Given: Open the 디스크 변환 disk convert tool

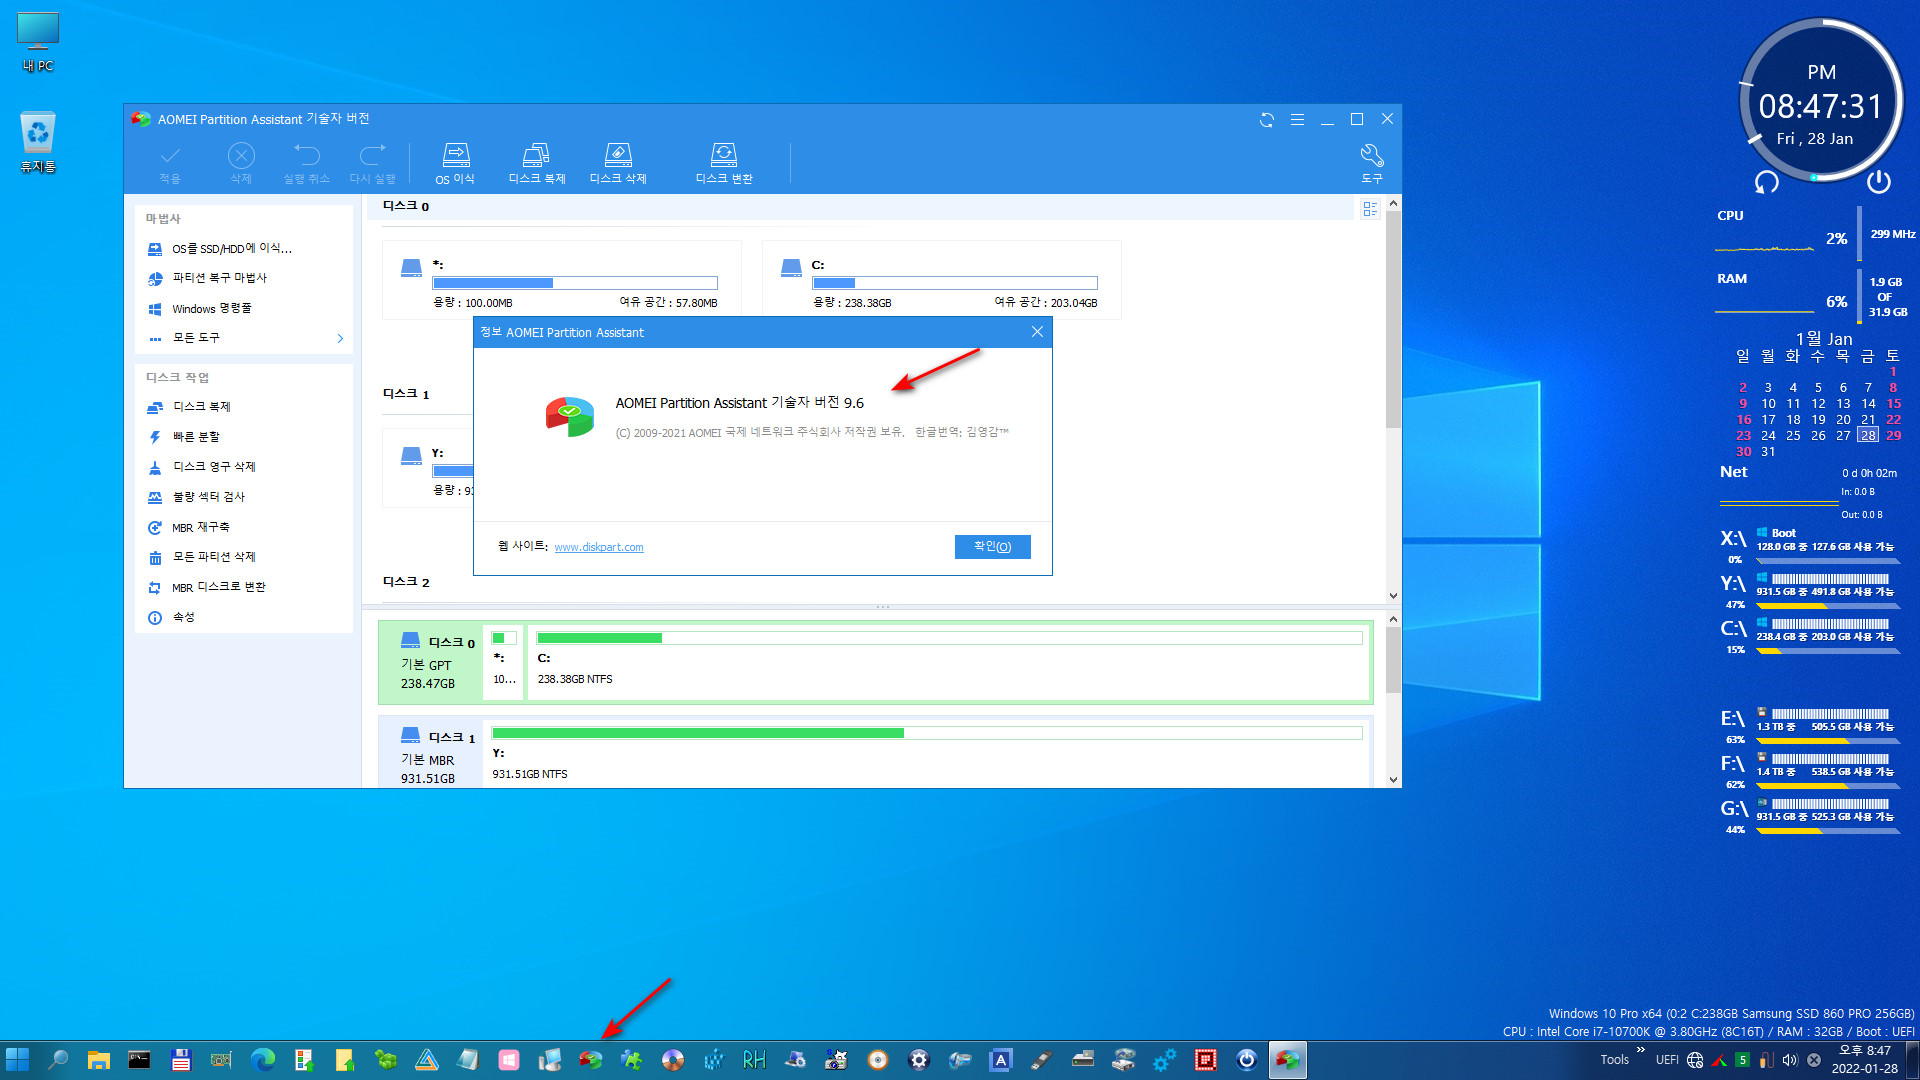Looking at the screenshot, I should point(724,163).
